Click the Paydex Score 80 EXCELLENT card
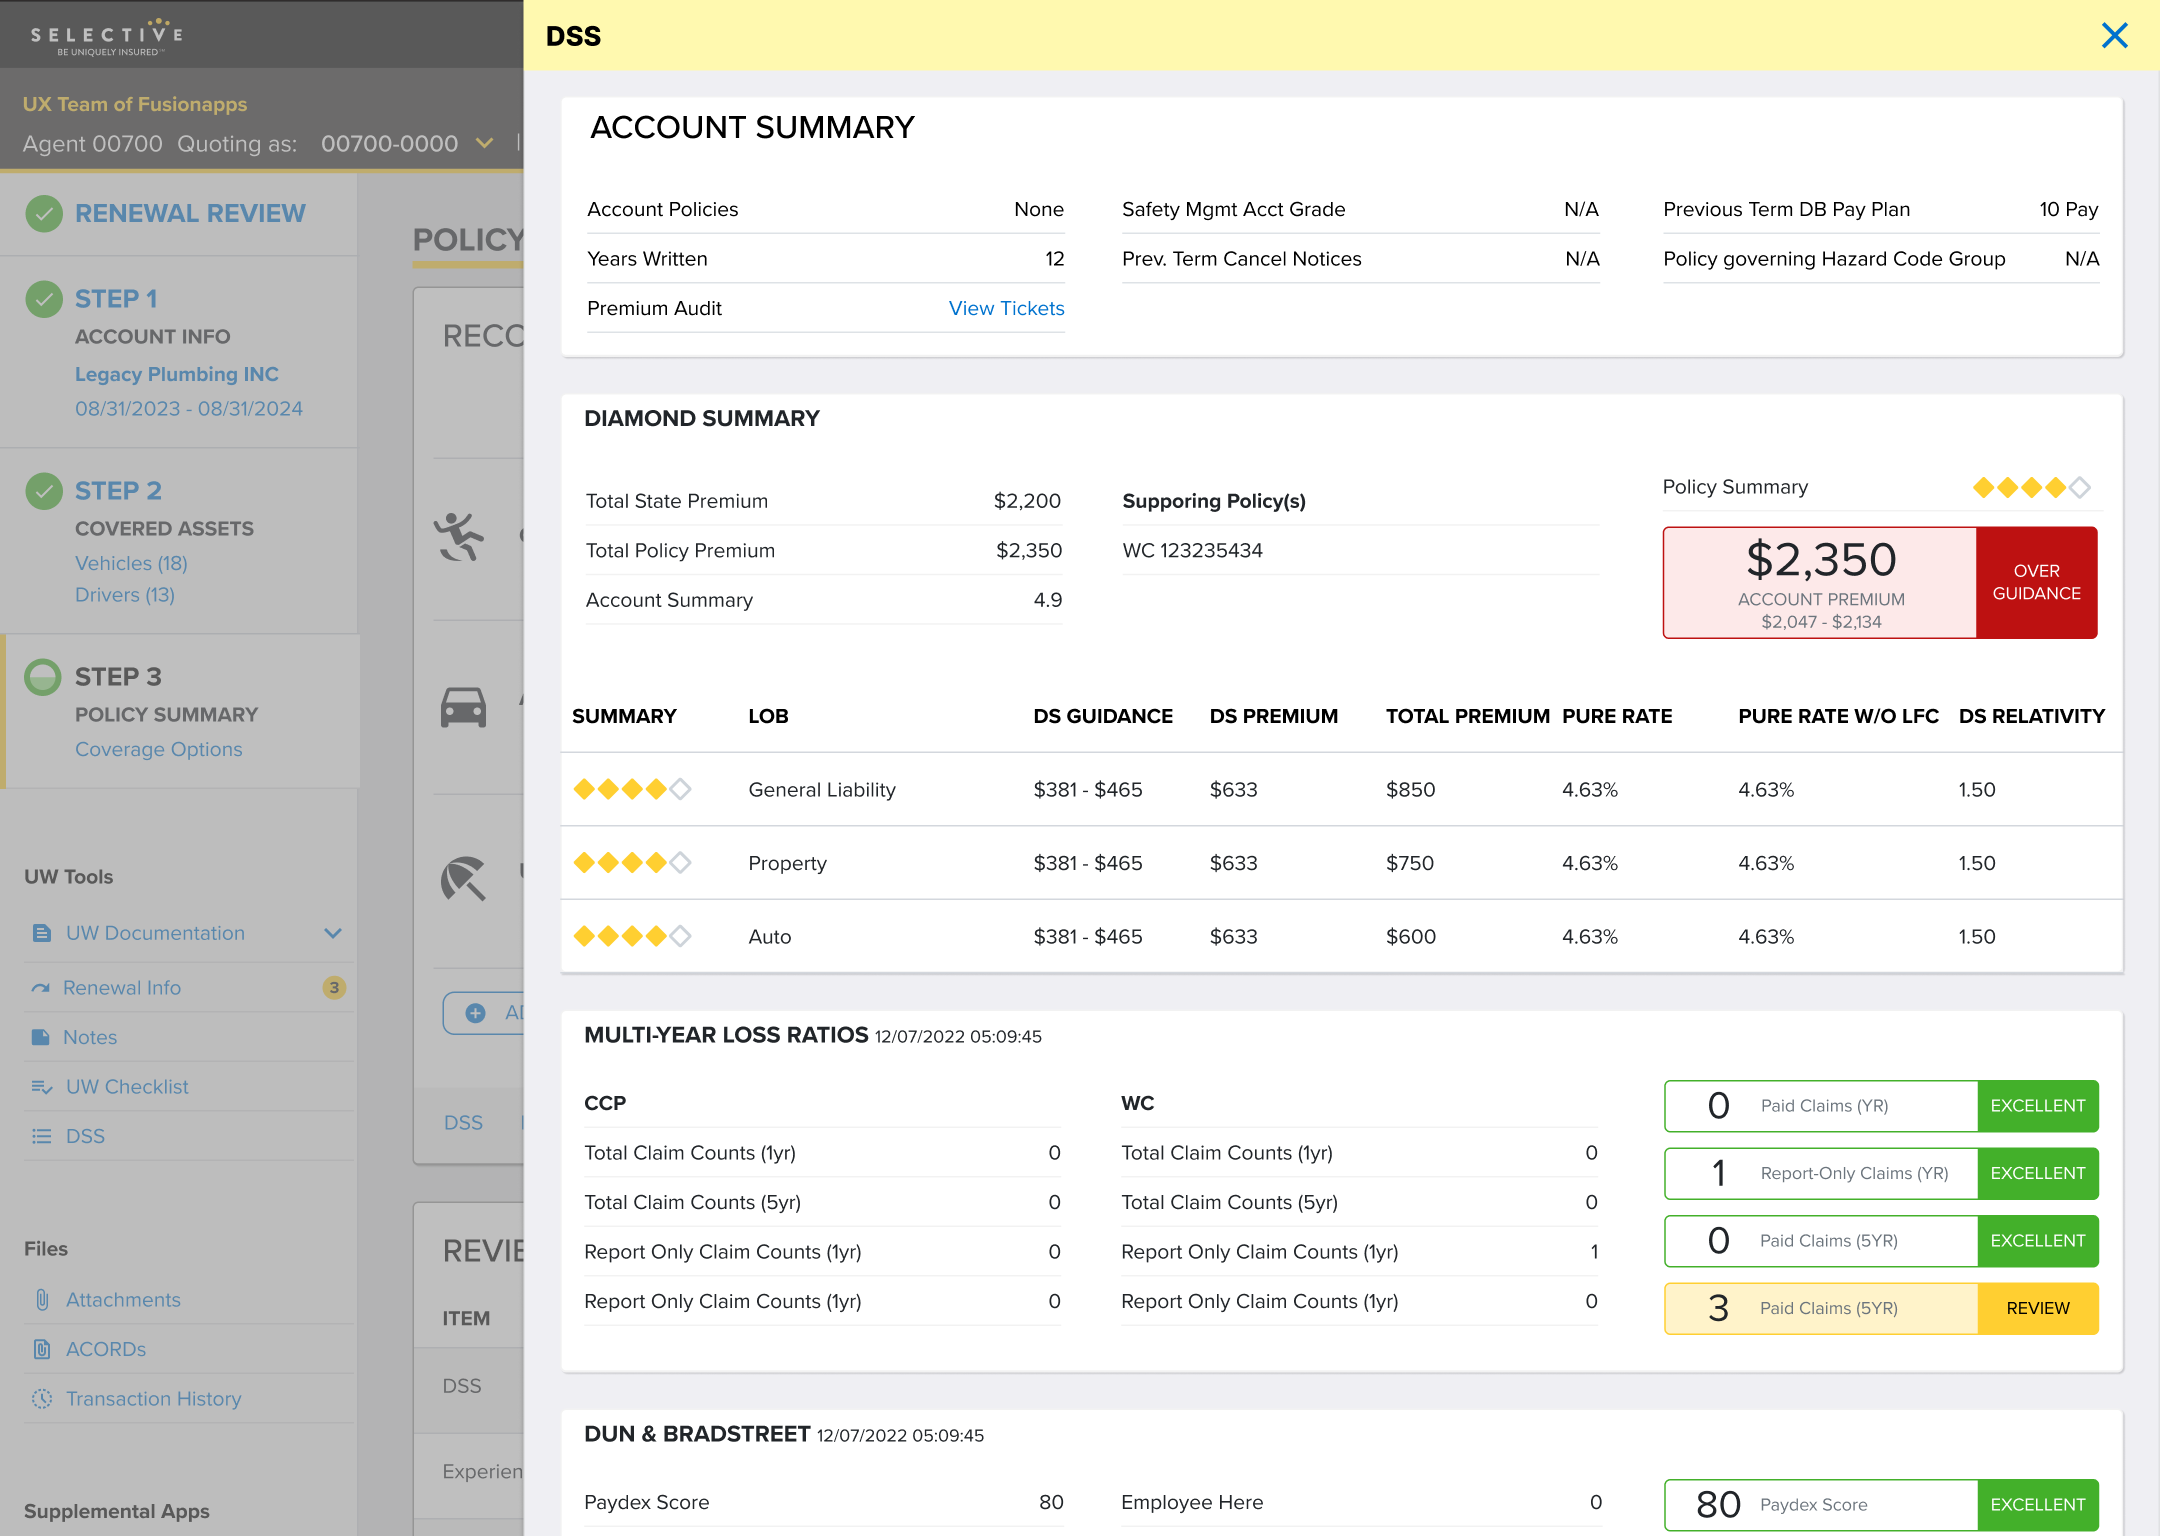 click(1881, 1505)
